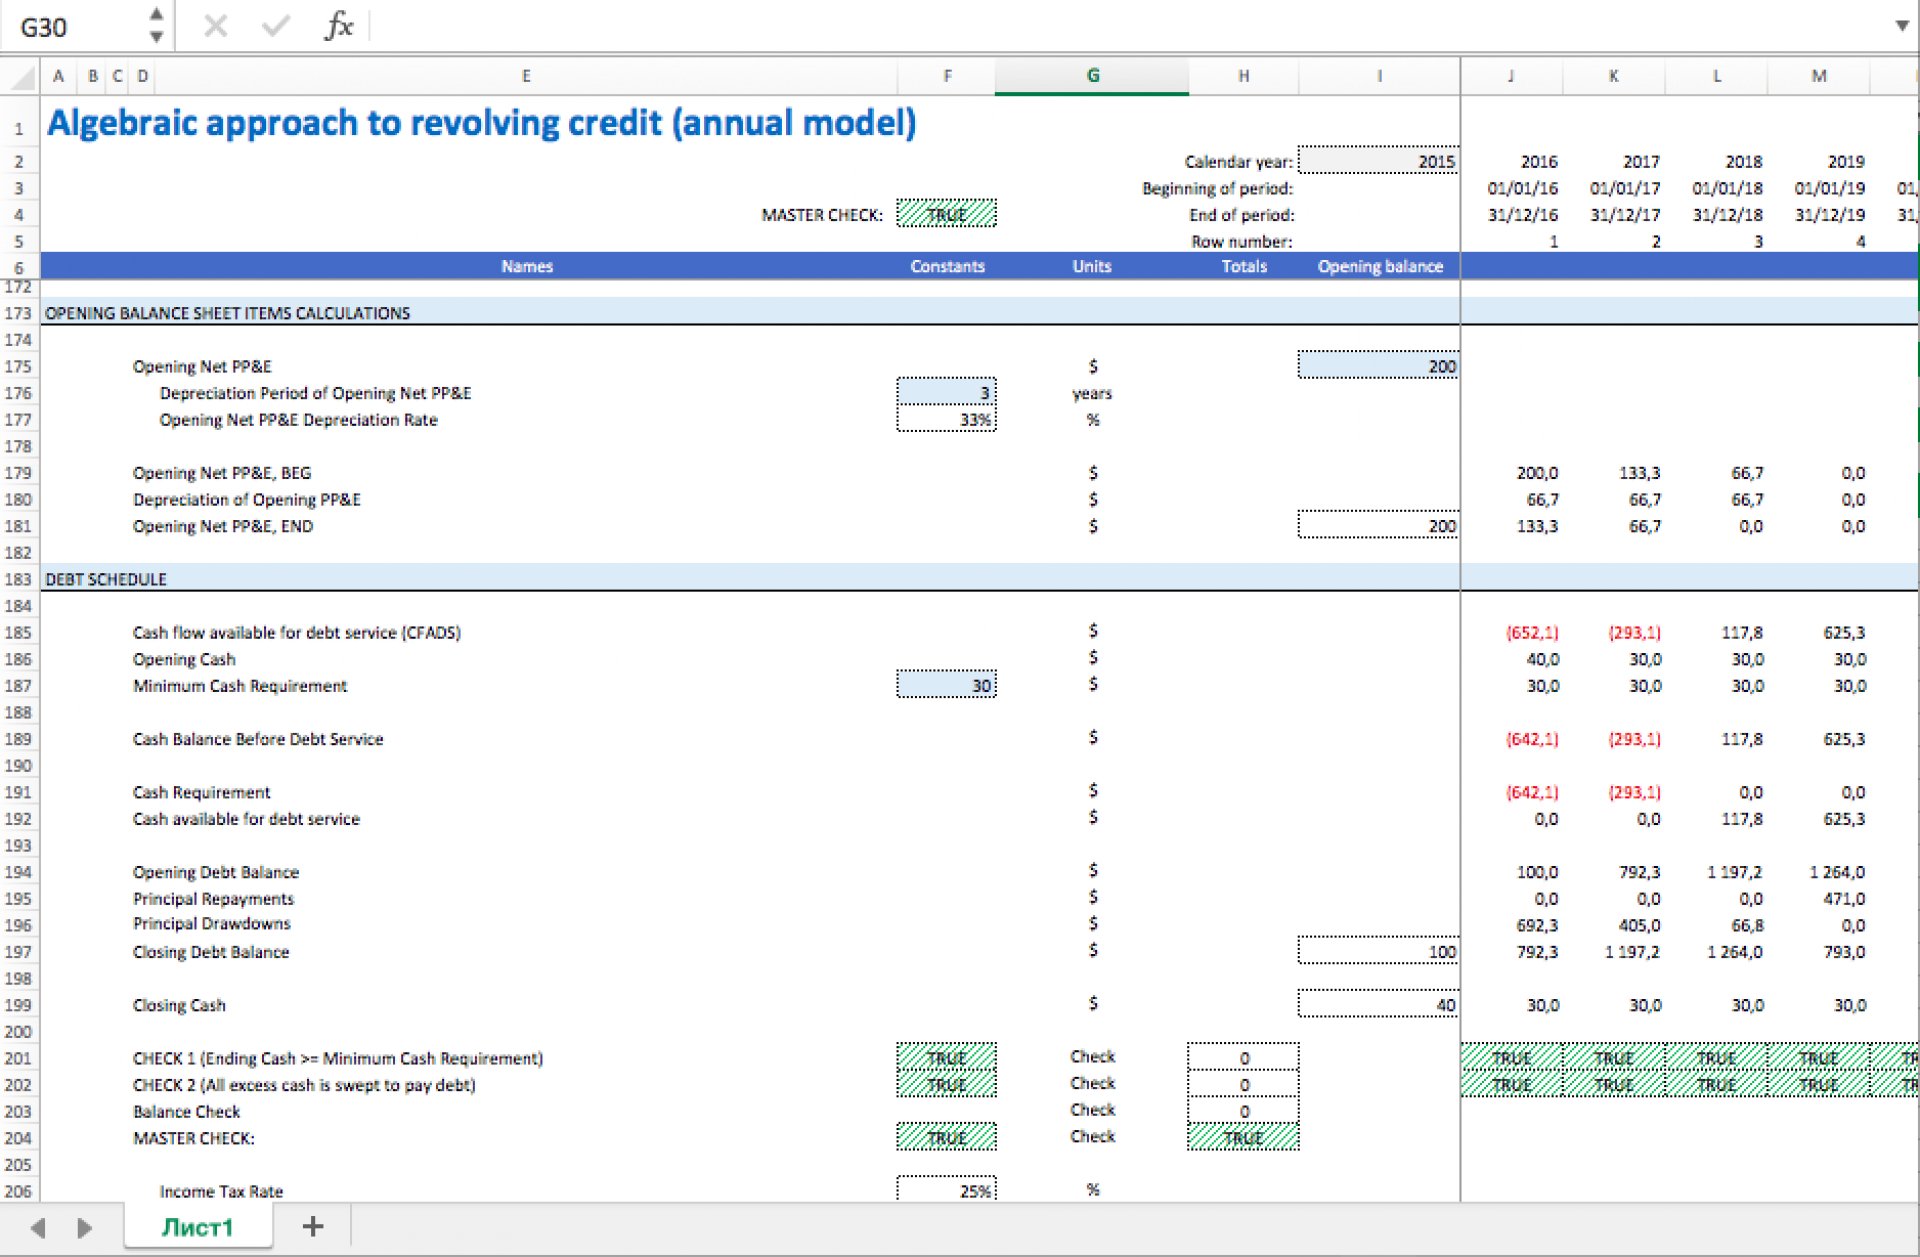Add a new sheet with plus button
The height and width of the screenshot is (1257, 1920).
coord(313,1227)
